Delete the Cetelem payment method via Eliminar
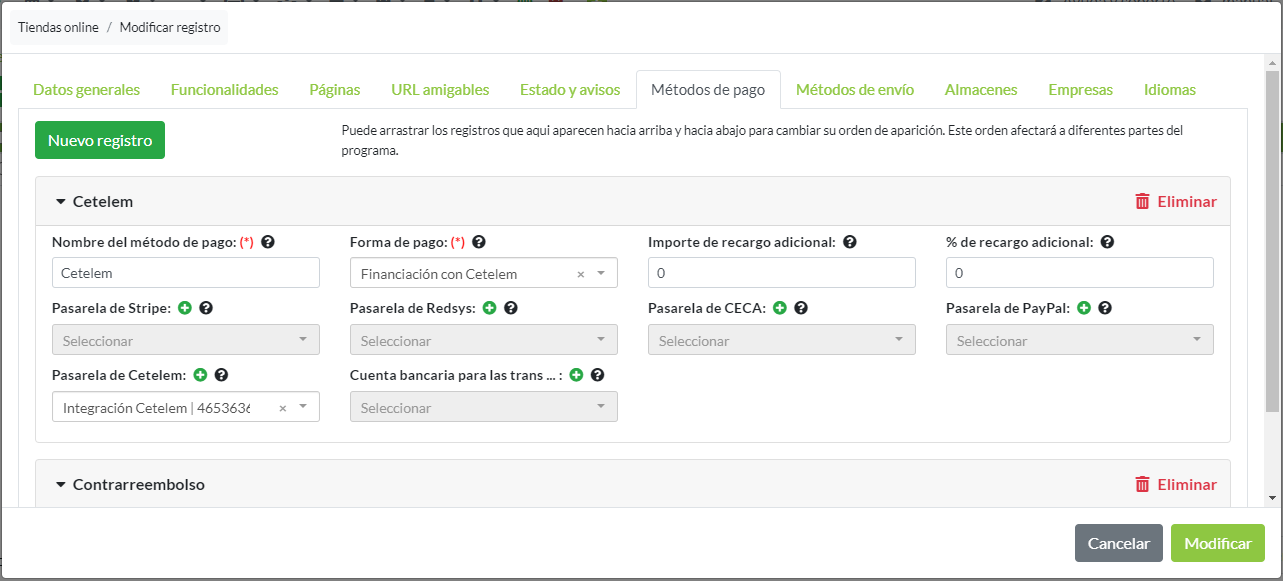The width and height of the screenshot is (1283, 581). (1176, 202)
